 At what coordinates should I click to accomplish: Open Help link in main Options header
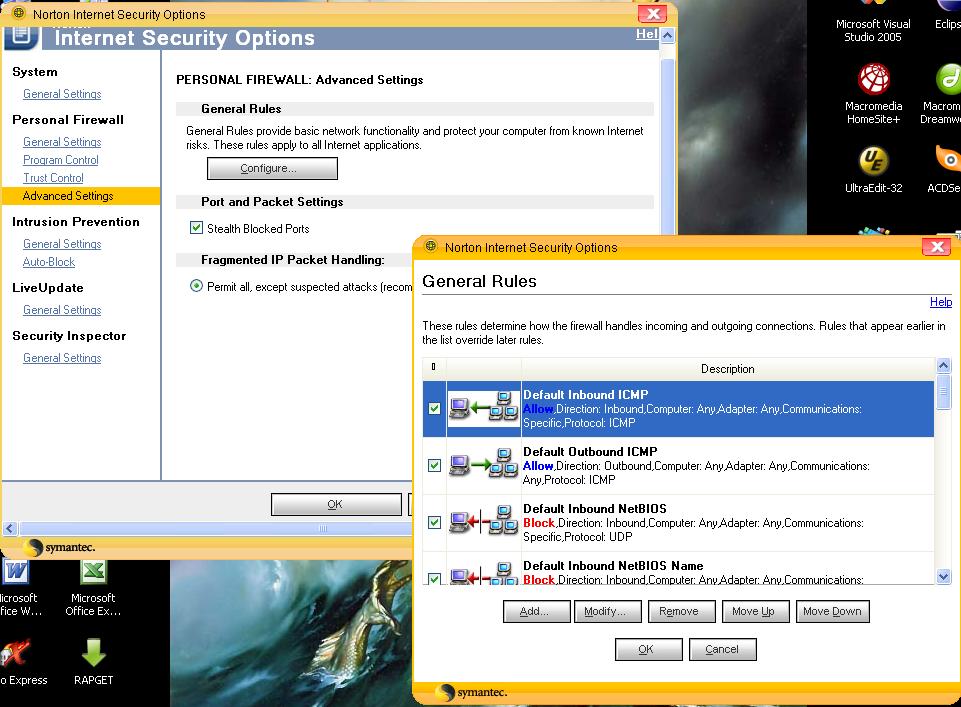click(x=647, y=34)
